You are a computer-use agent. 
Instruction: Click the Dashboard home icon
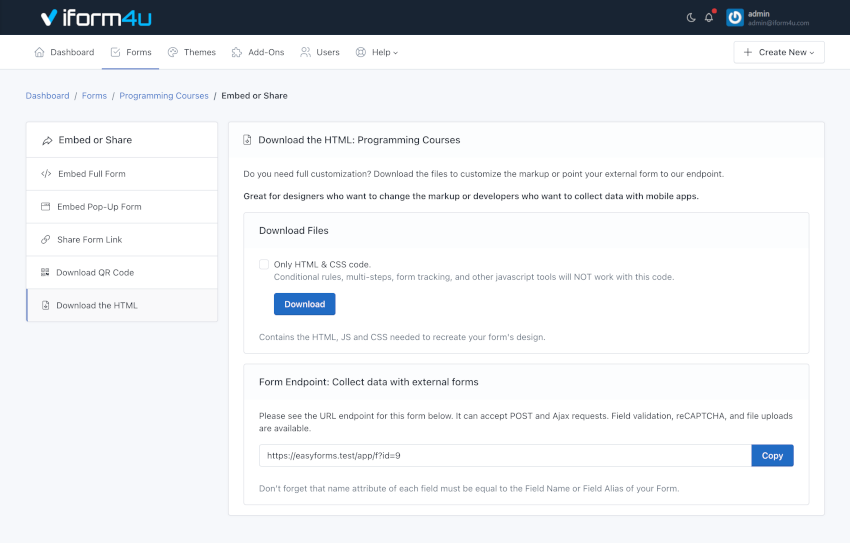pyautogui.click(x=39, y=52)
